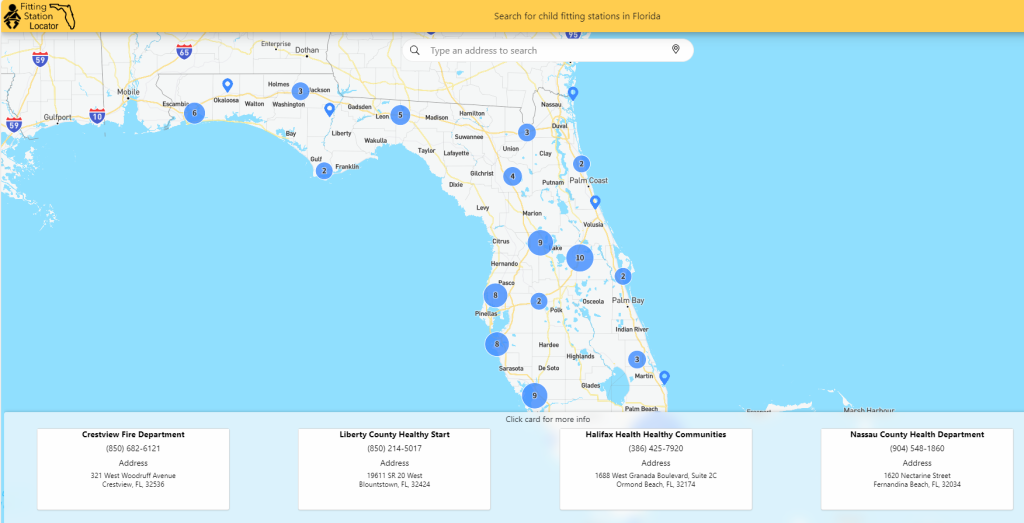Image resolution: width=1024 pixels, height=523 pixels.
Task: Open the Liberty County Healthy Start card
Action: coord(394,469)
